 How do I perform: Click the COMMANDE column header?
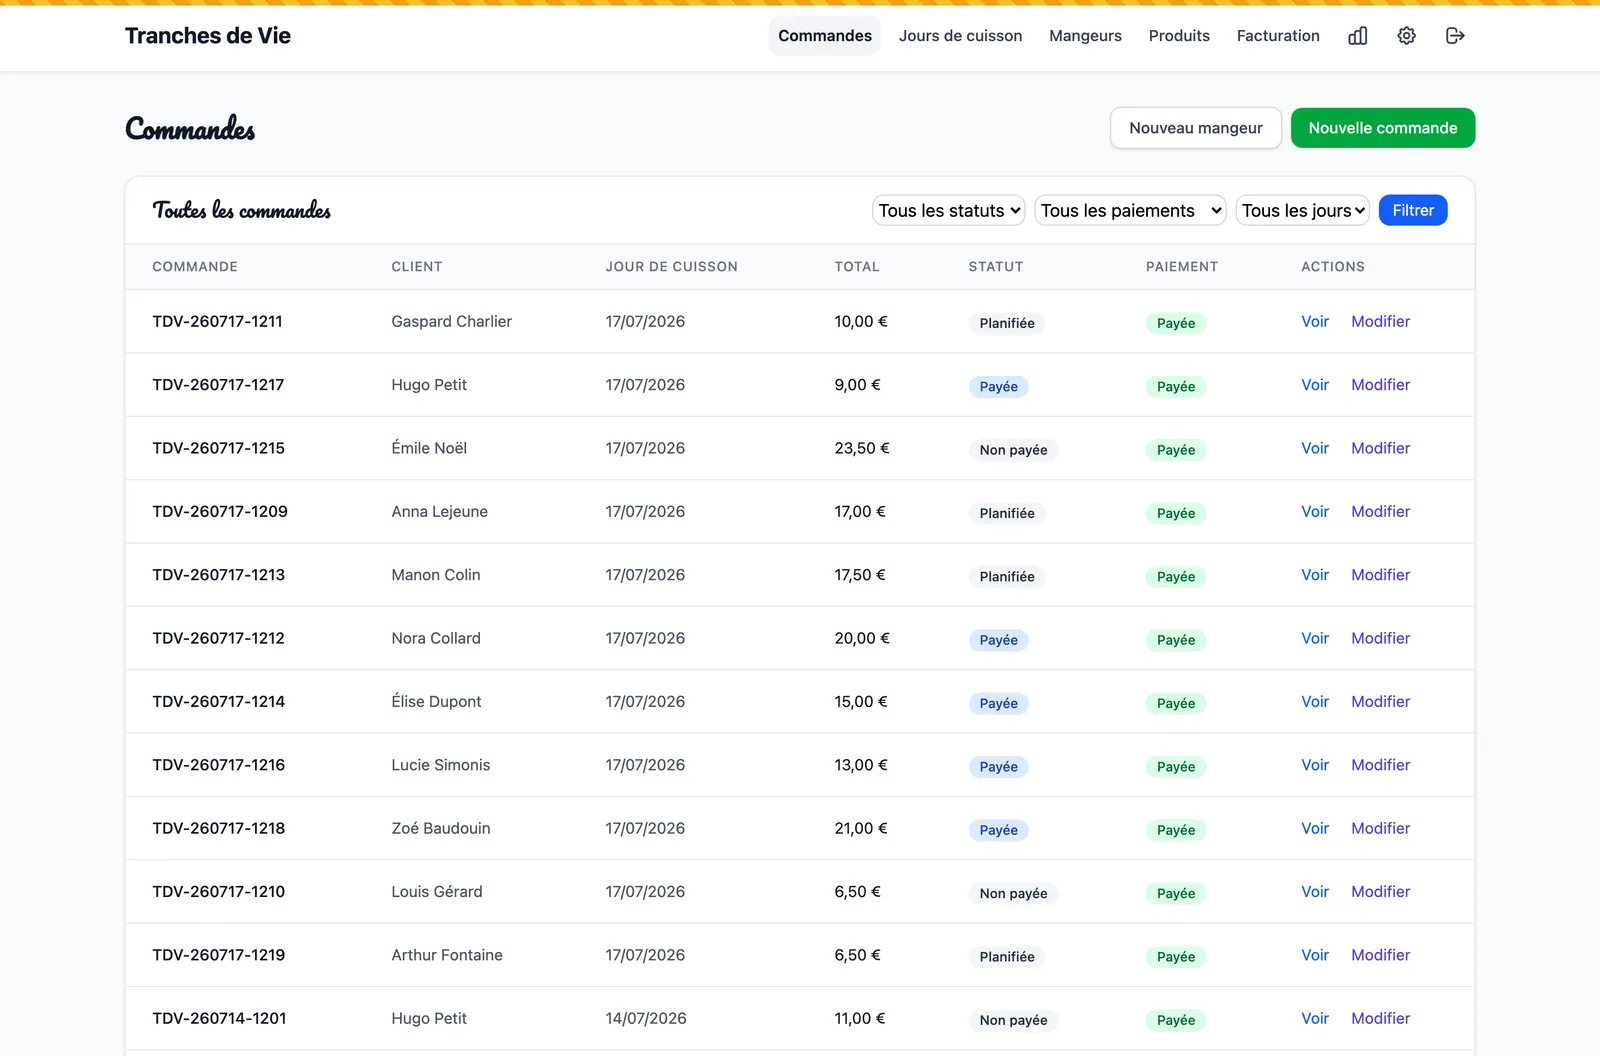point(195,267)
